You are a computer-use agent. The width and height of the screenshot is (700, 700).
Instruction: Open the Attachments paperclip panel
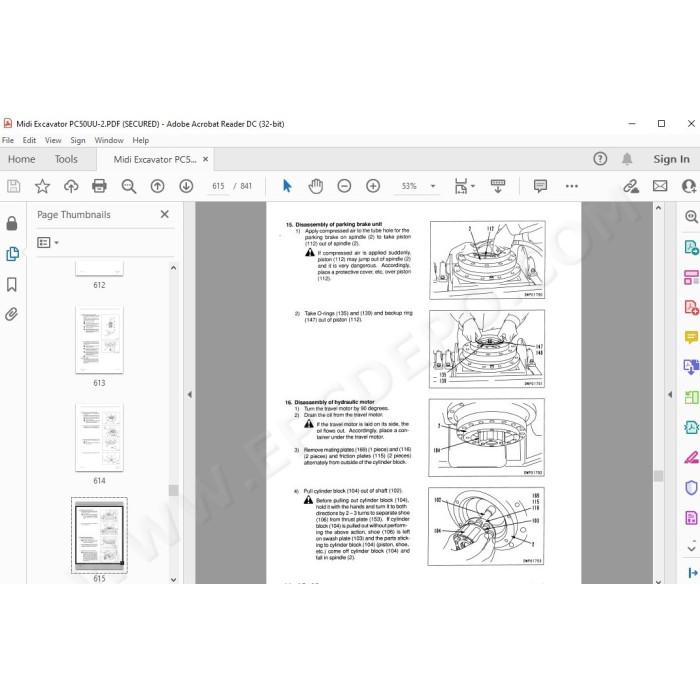12,314
